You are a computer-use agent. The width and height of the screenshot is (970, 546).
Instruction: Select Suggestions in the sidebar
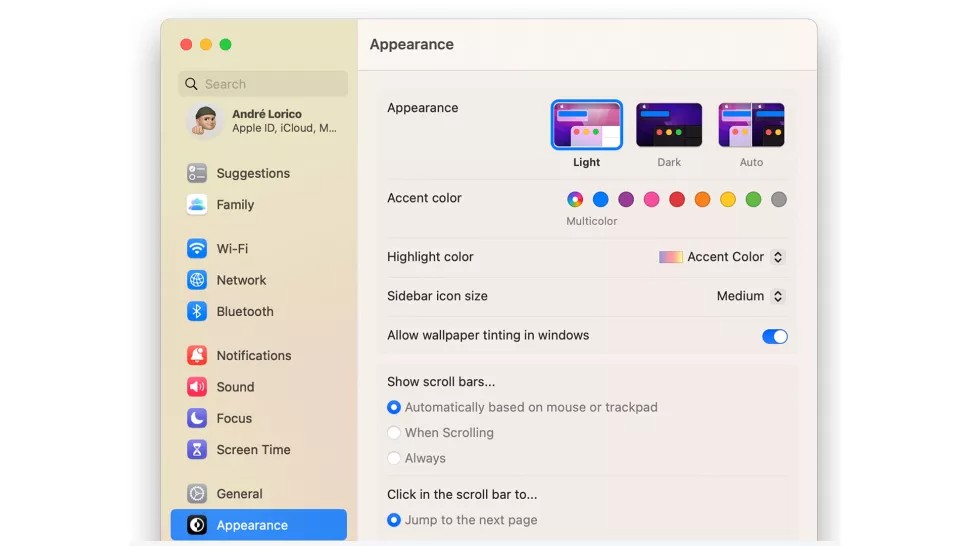(x=253, y=173)
